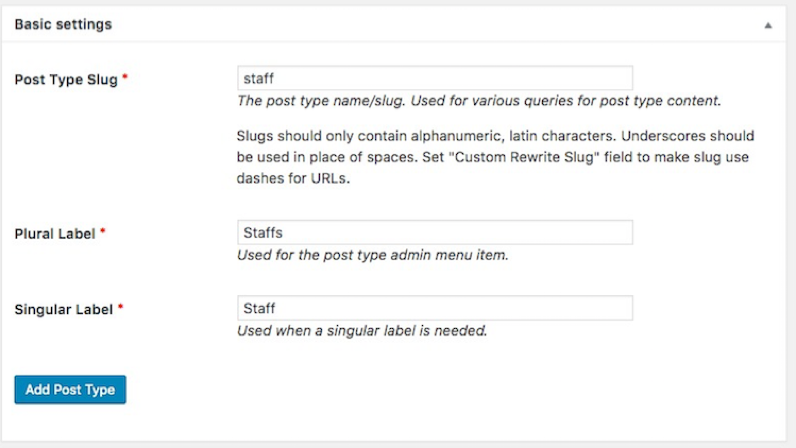Collapse the Basic settings panel arrow

[x=768, y=25]
